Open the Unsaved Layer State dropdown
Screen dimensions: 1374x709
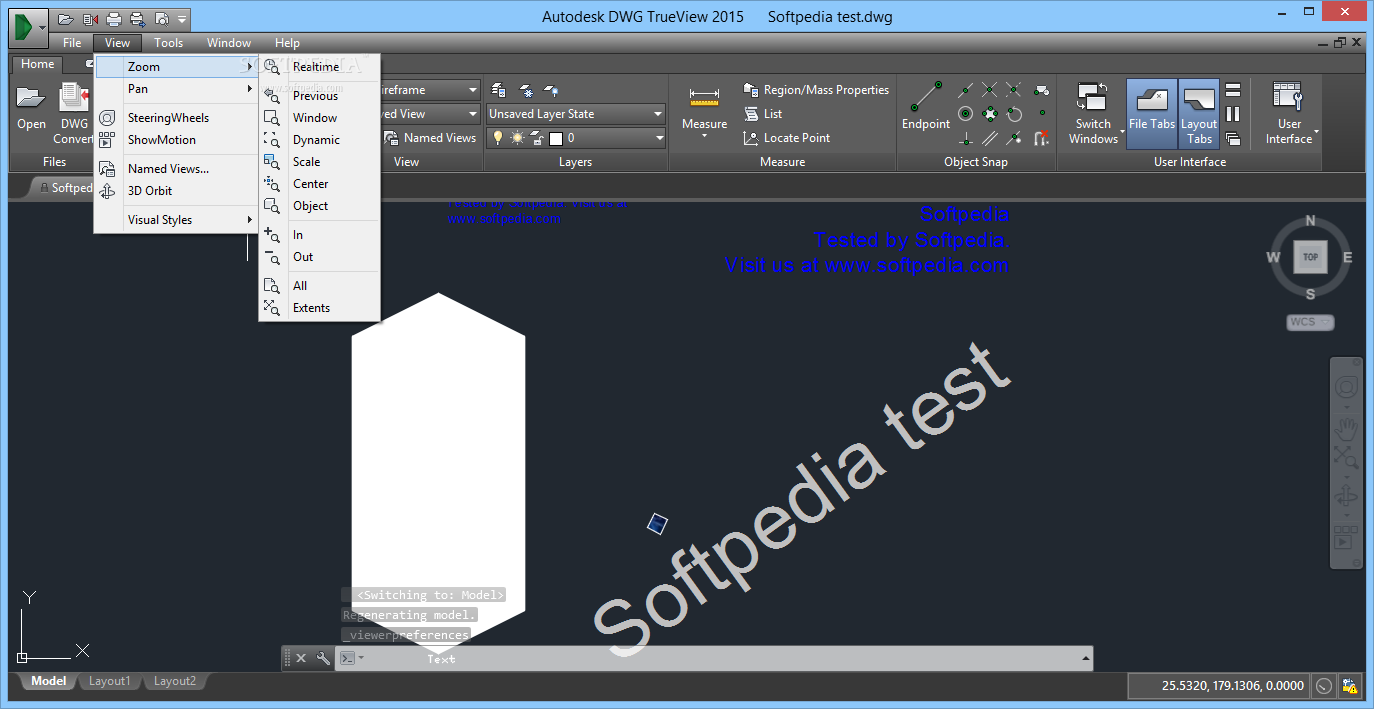coord(575,114)
